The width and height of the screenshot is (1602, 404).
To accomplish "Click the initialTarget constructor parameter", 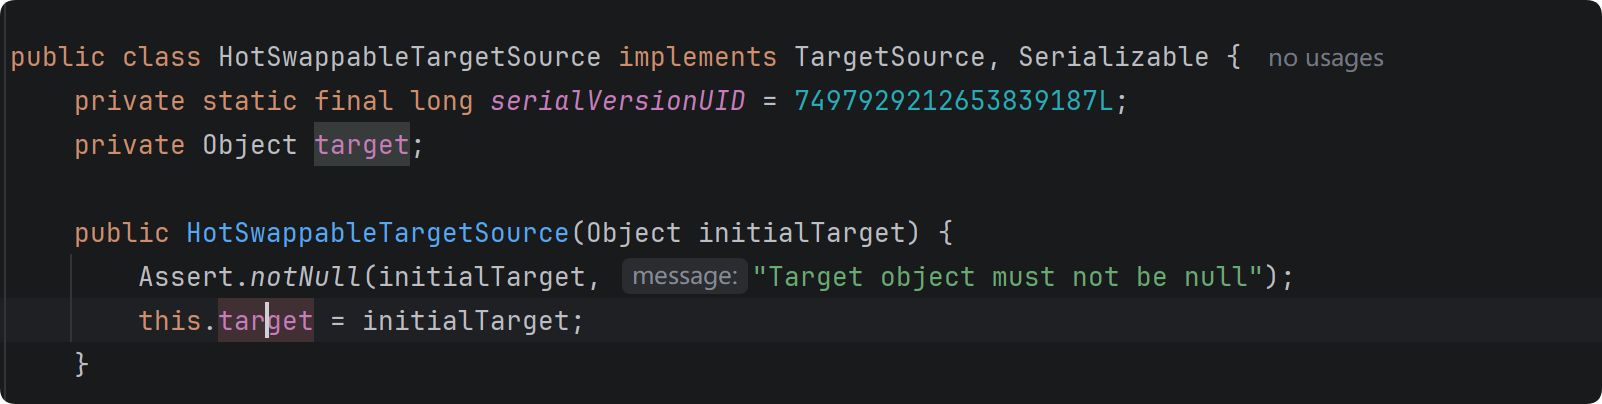I will click(x=801, y=233).
